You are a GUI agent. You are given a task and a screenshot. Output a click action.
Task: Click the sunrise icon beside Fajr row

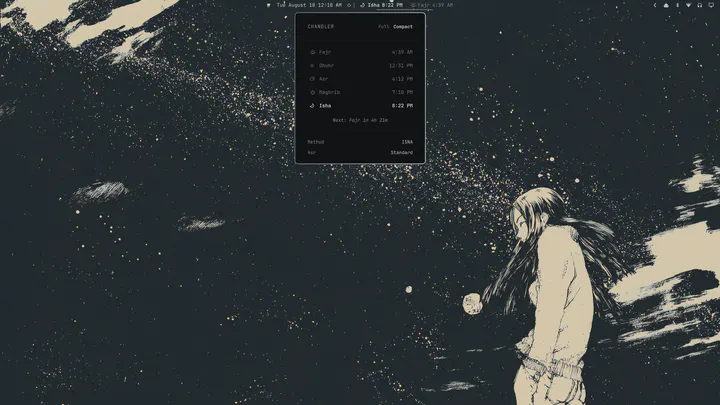click(x=312, y=52)
